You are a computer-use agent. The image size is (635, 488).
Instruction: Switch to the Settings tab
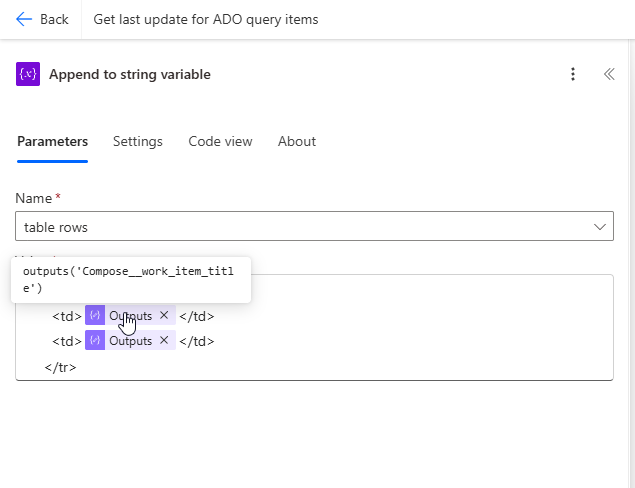coord(138,141)
